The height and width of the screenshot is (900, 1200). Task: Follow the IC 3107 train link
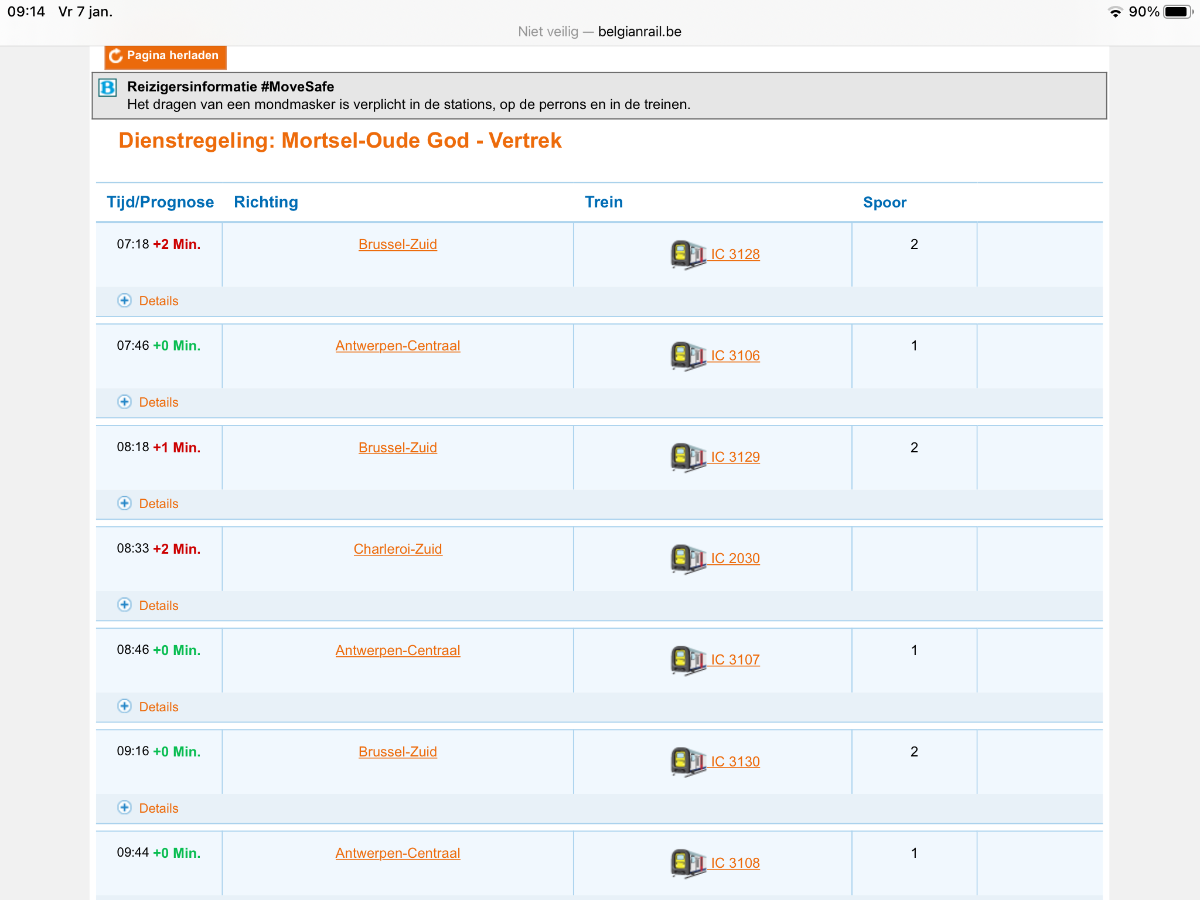point(735,660)
